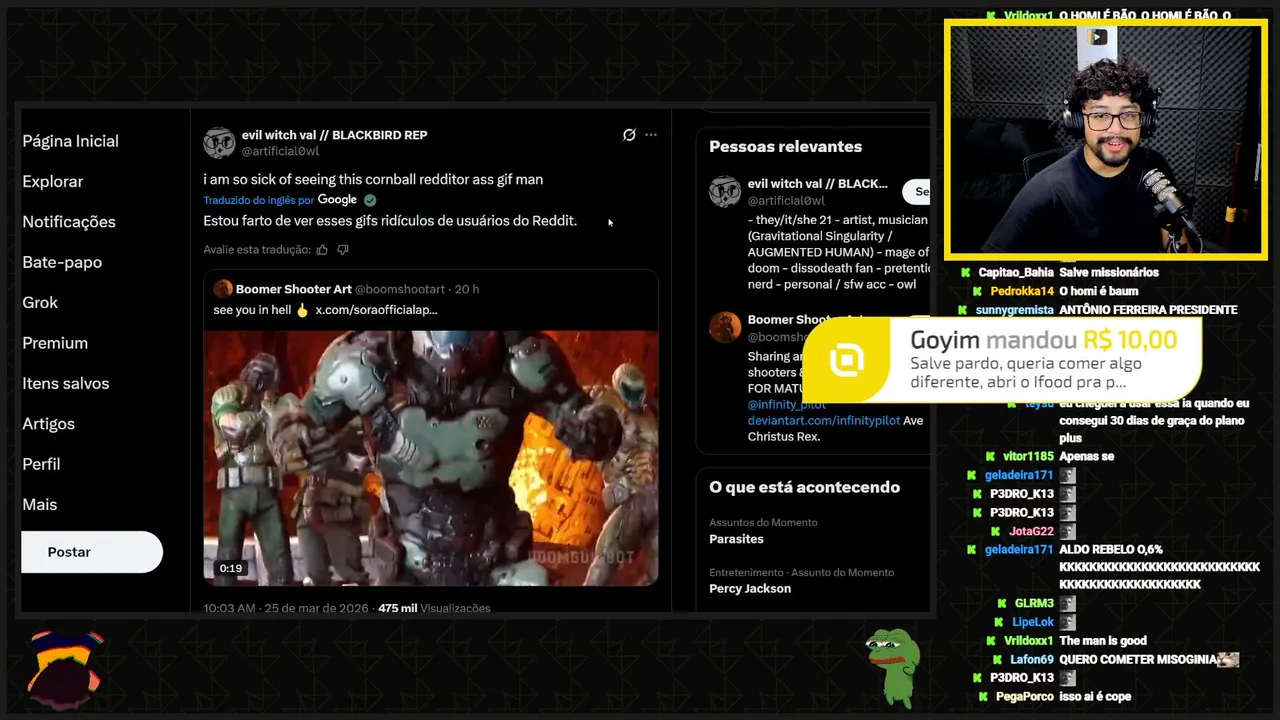
Task: Open Artigos section
Action: (48, 424)
